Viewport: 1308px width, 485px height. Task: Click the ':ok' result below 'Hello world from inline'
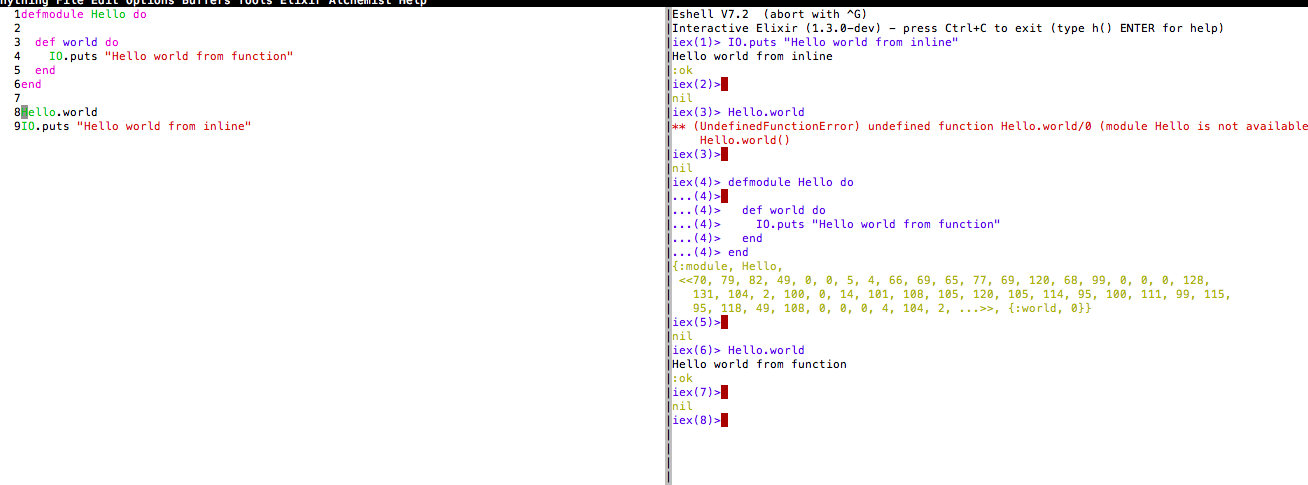pyautogui.click(x=682, y=70)
